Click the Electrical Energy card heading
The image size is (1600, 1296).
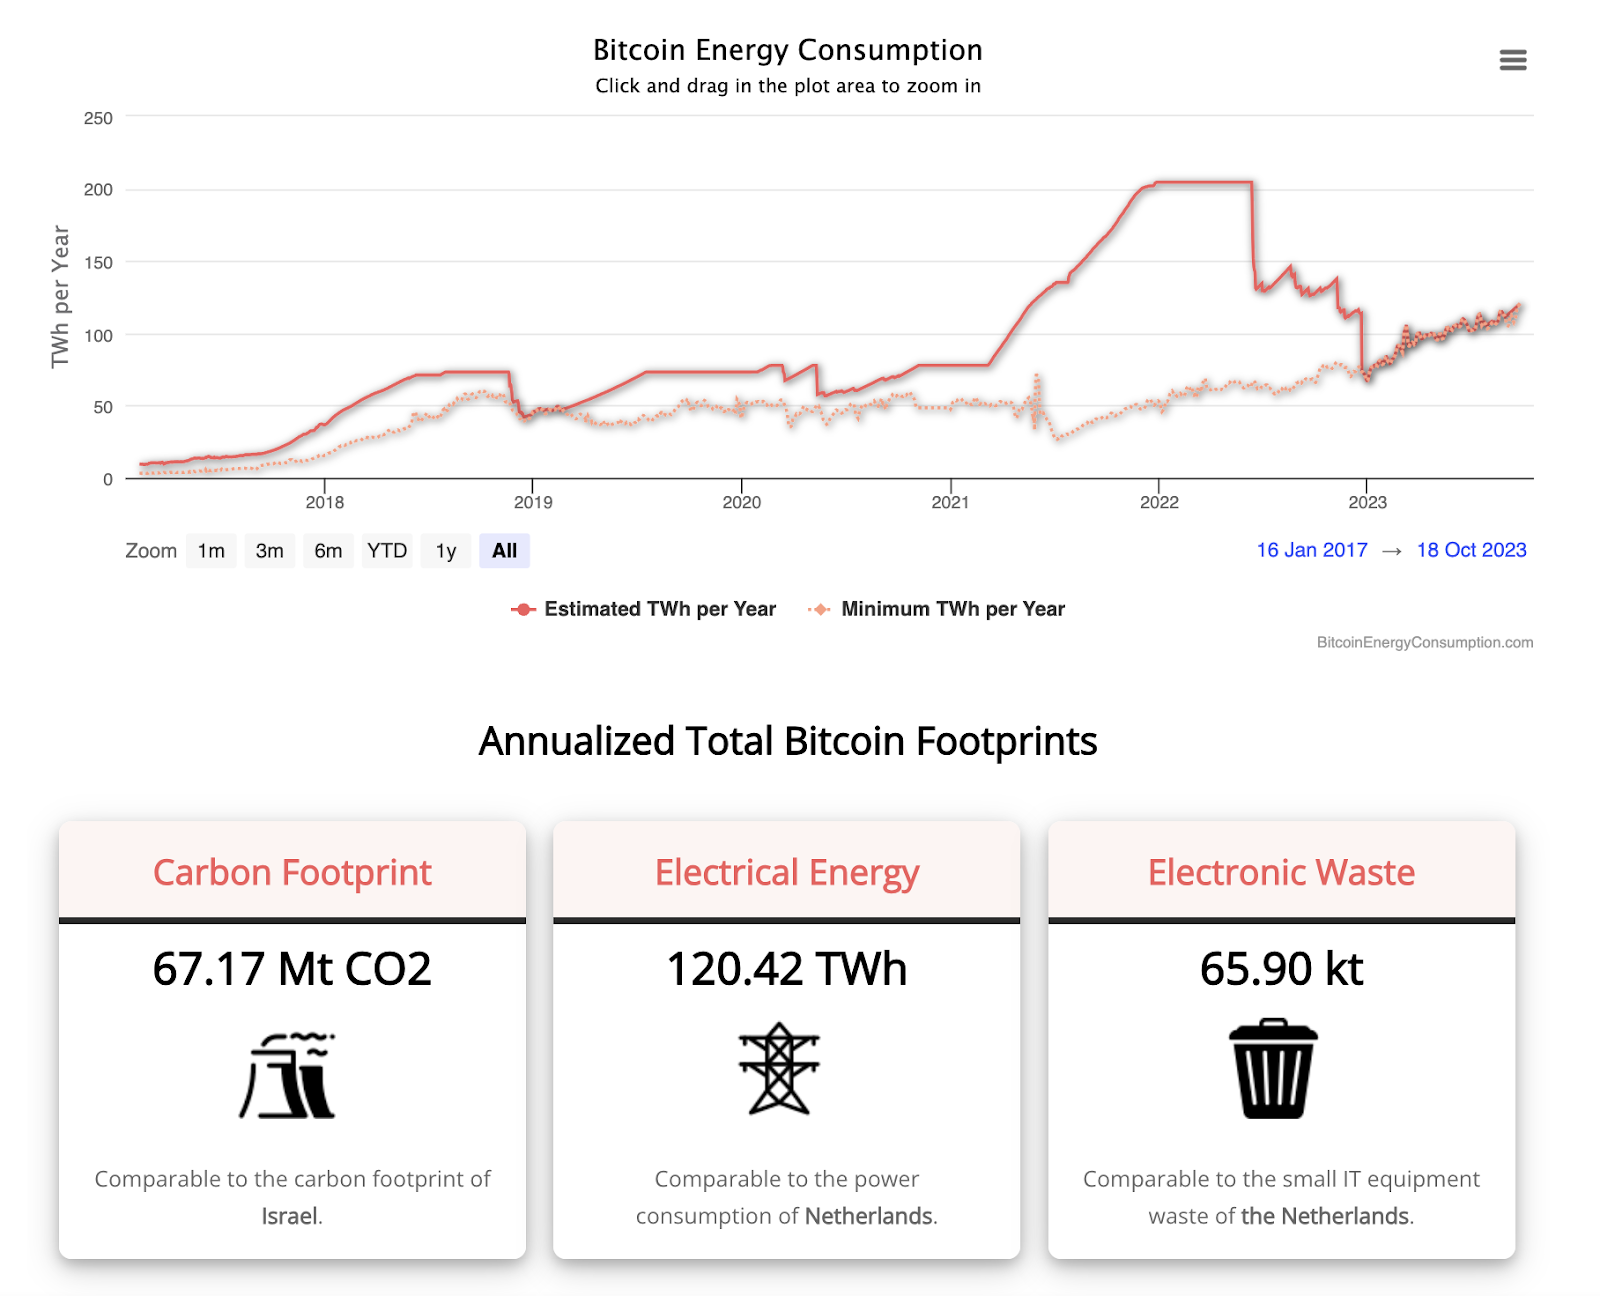click(x=787, y=872)
